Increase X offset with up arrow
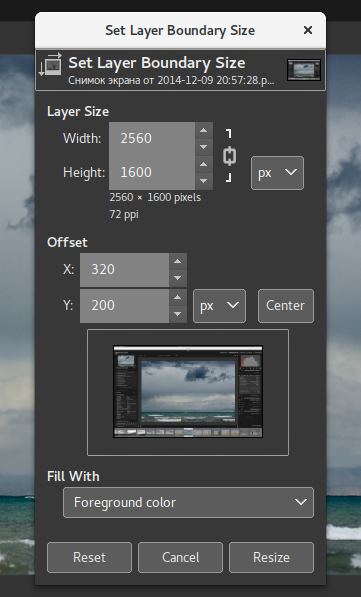The image size is (361, 597). click(177, 262)
